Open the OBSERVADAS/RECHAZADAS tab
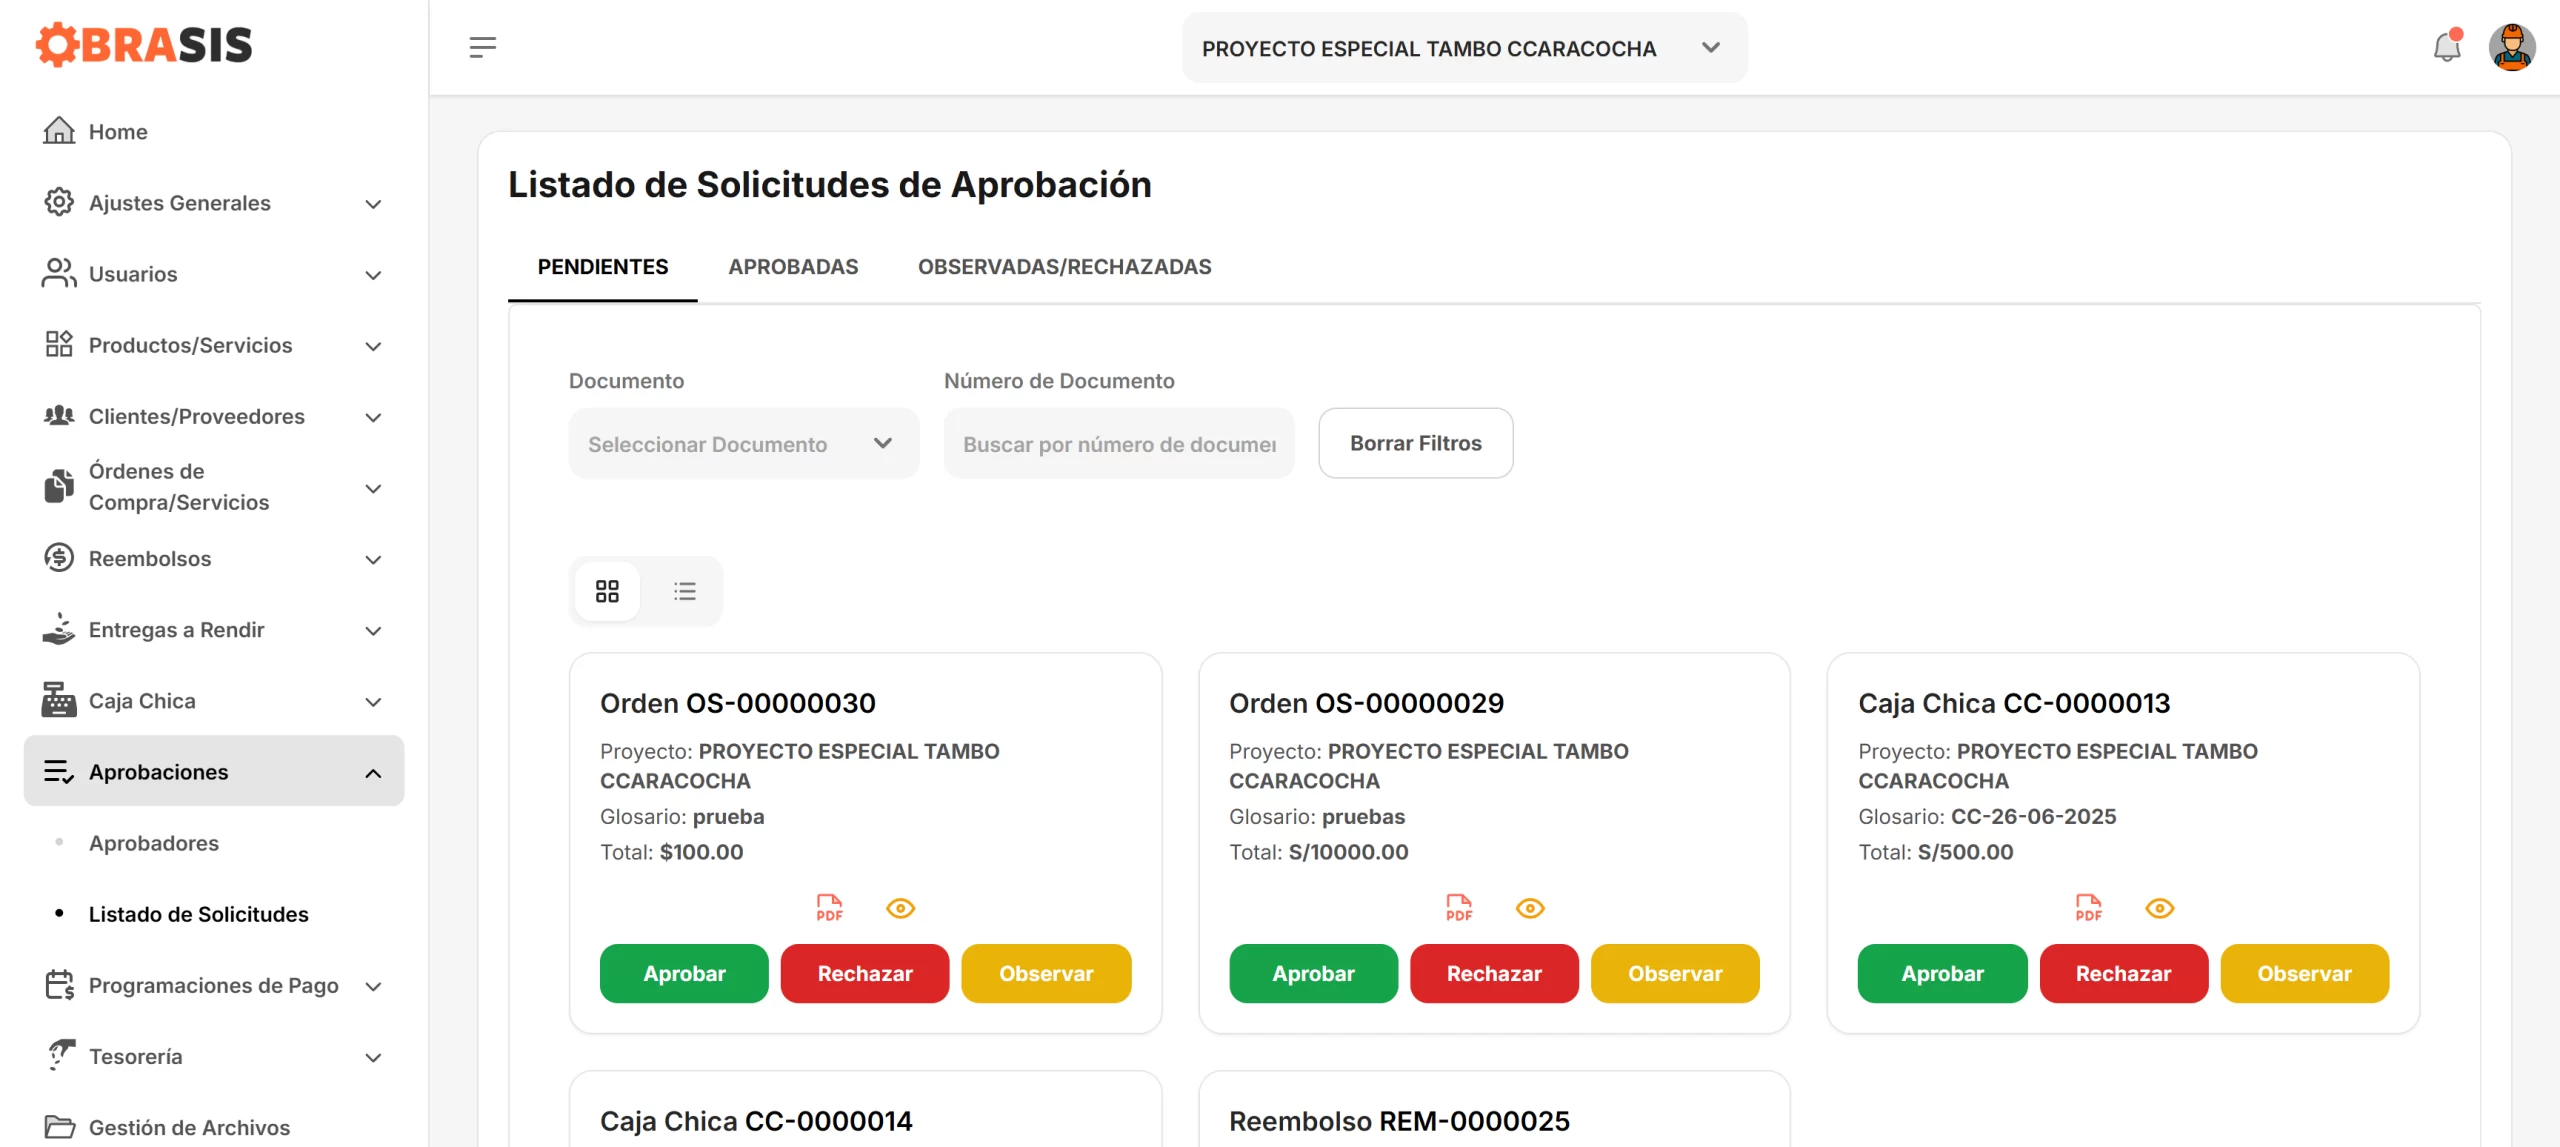This screenshot has width=2560, height=1147. coord(1064,267)
